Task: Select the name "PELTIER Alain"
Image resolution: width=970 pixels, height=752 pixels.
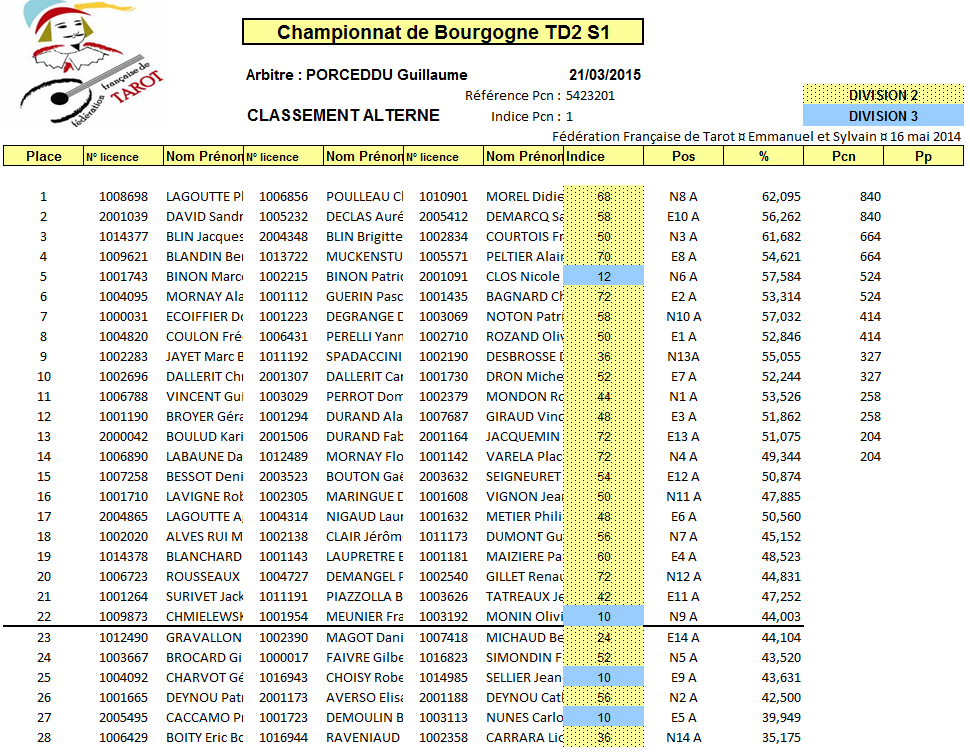Action: click(x=525, y=257)
